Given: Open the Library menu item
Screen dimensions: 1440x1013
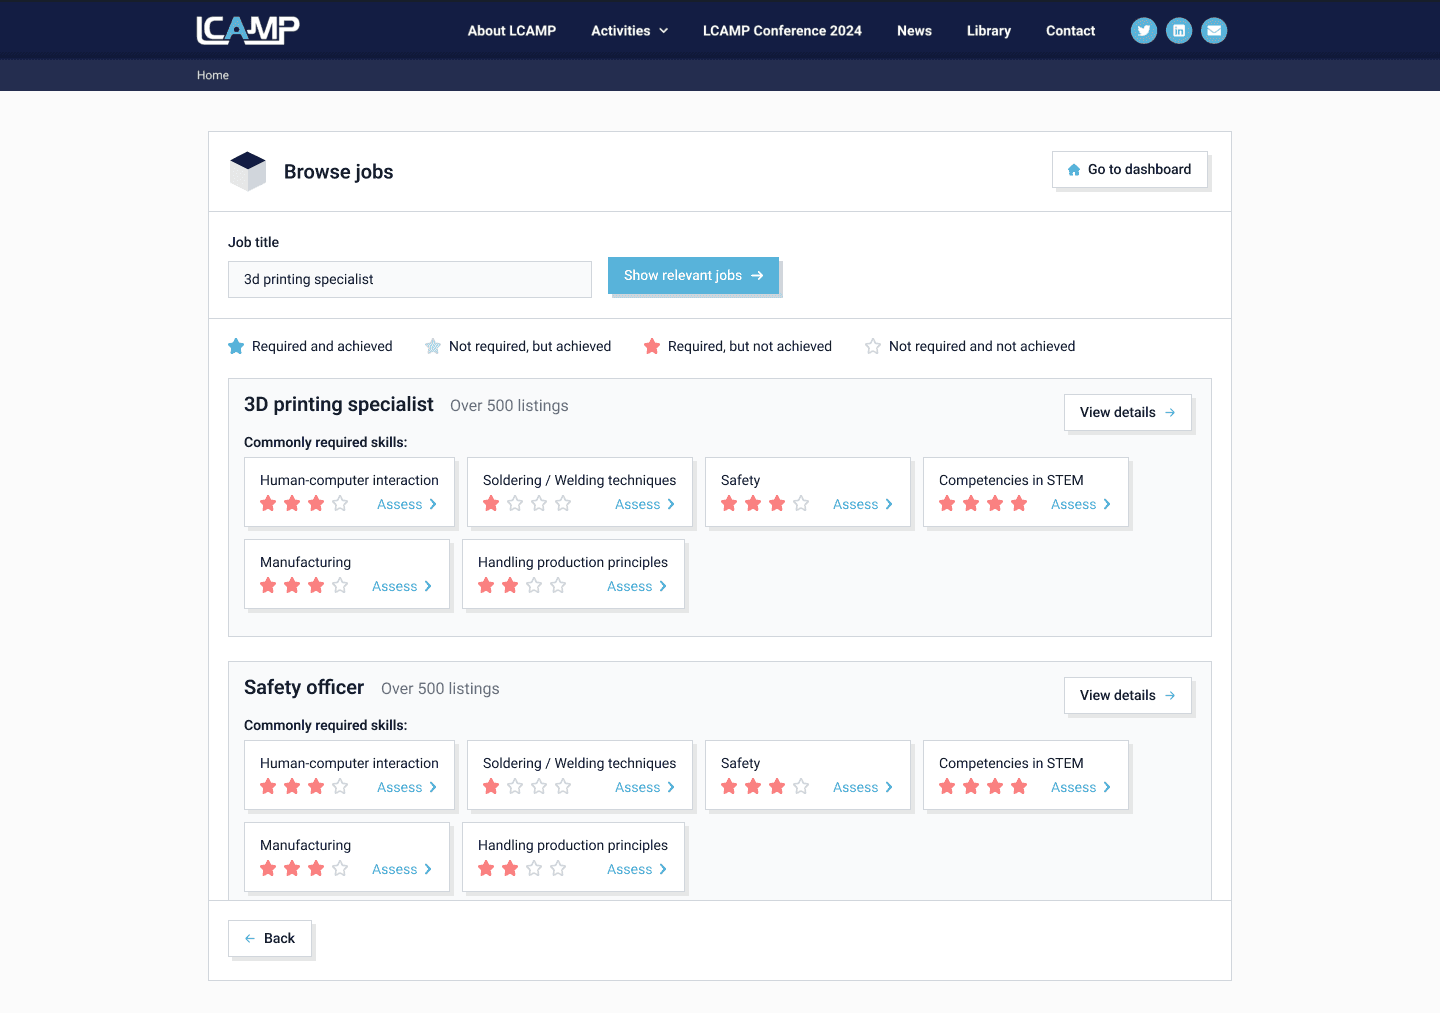Looking at the screenshot, I should tap(989, 31).
